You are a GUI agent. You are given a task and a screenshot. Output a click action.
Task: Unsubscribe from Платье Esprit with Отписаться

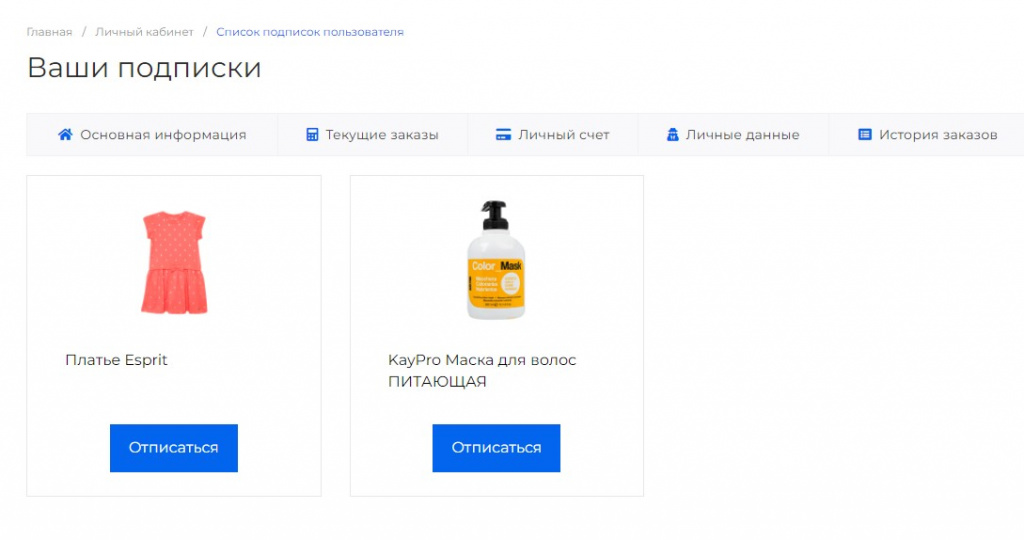click(x=173, y=448)
